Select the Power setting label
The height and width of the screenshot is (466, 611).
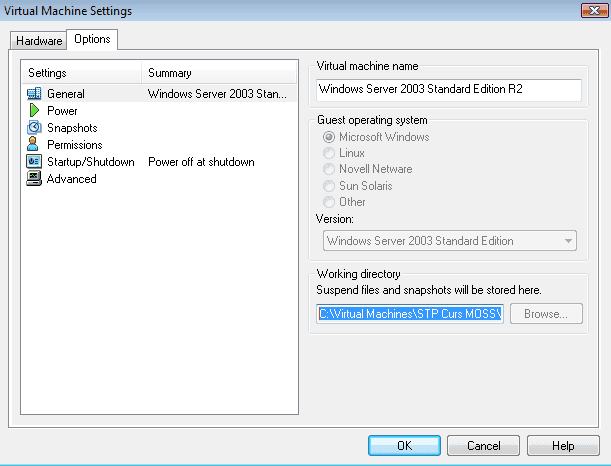[62, 111]
